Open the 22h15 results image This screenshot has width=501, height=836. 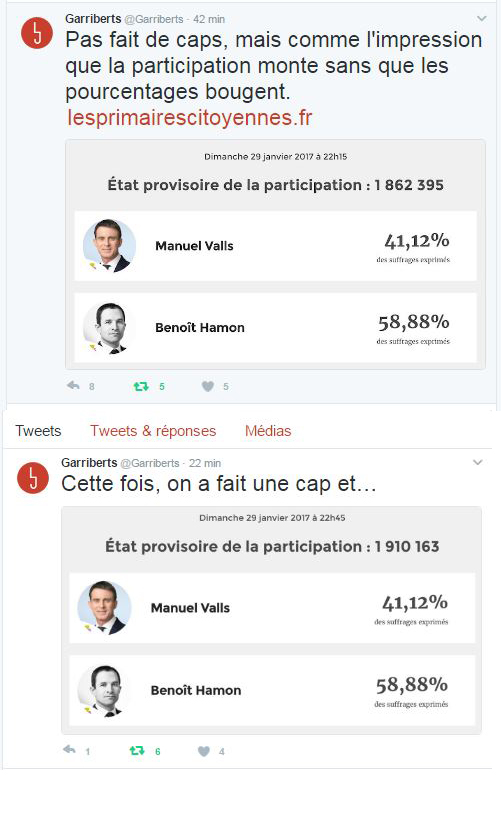click(275, 254)
